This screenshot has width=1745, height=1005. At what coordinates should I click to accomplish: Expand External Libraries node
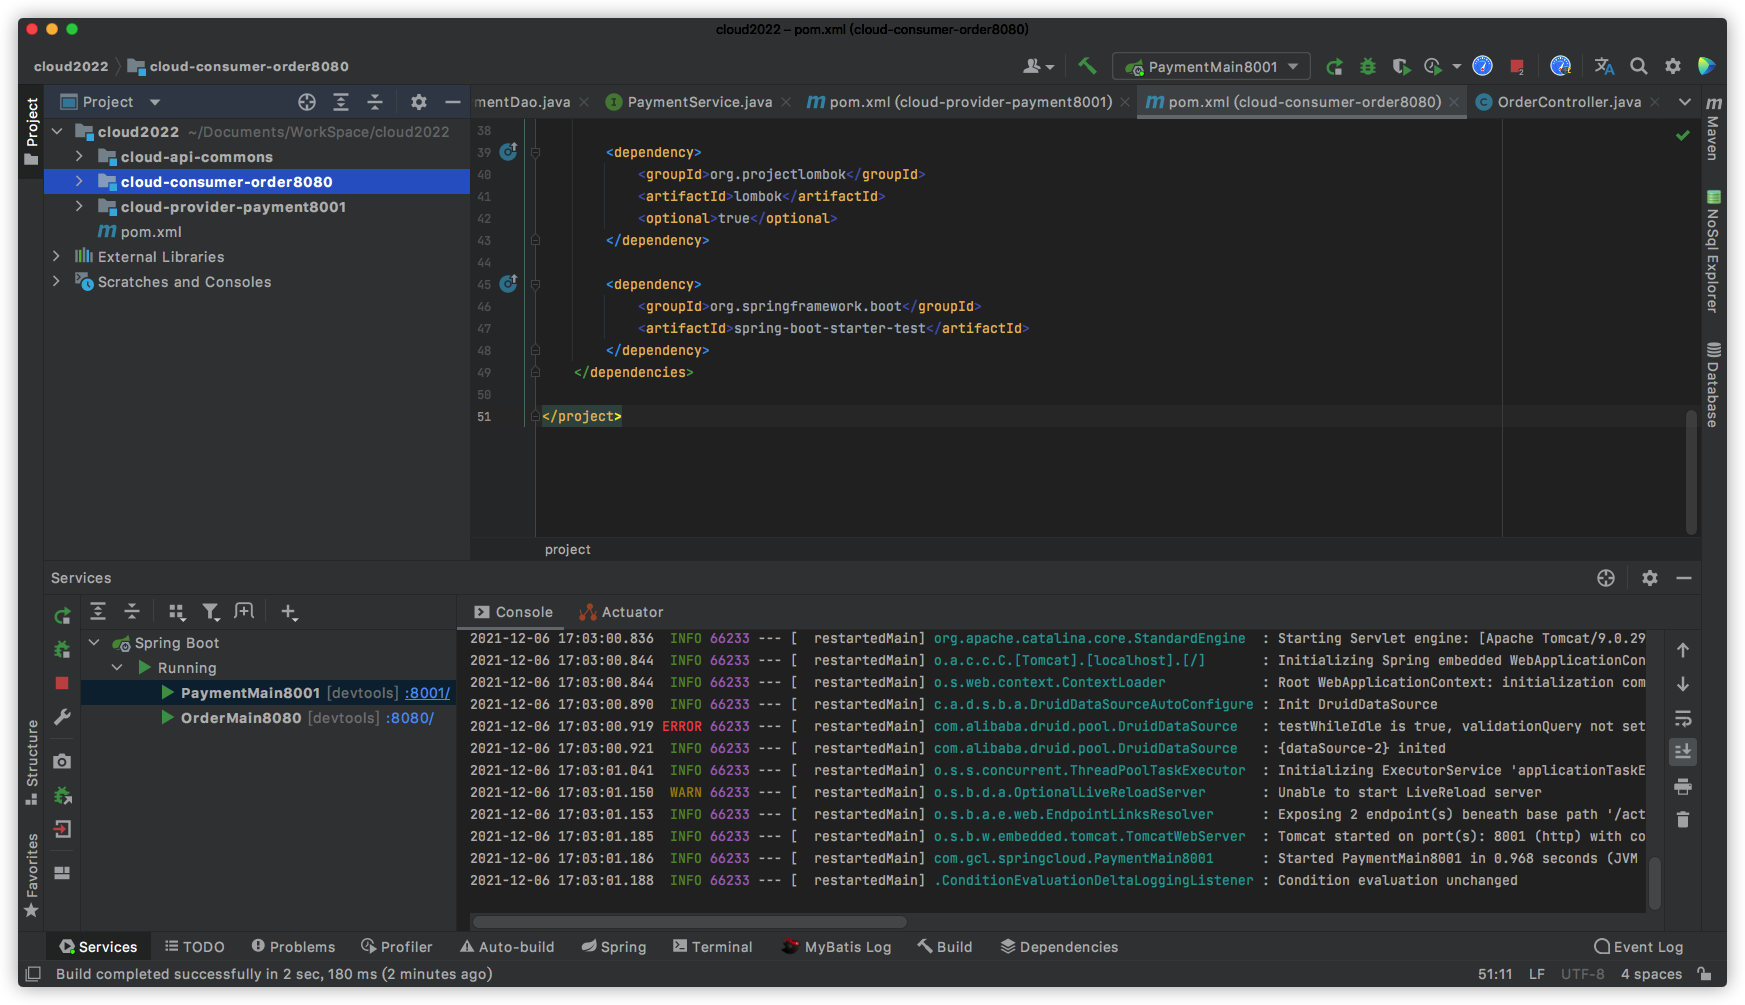tap(56, 256)
